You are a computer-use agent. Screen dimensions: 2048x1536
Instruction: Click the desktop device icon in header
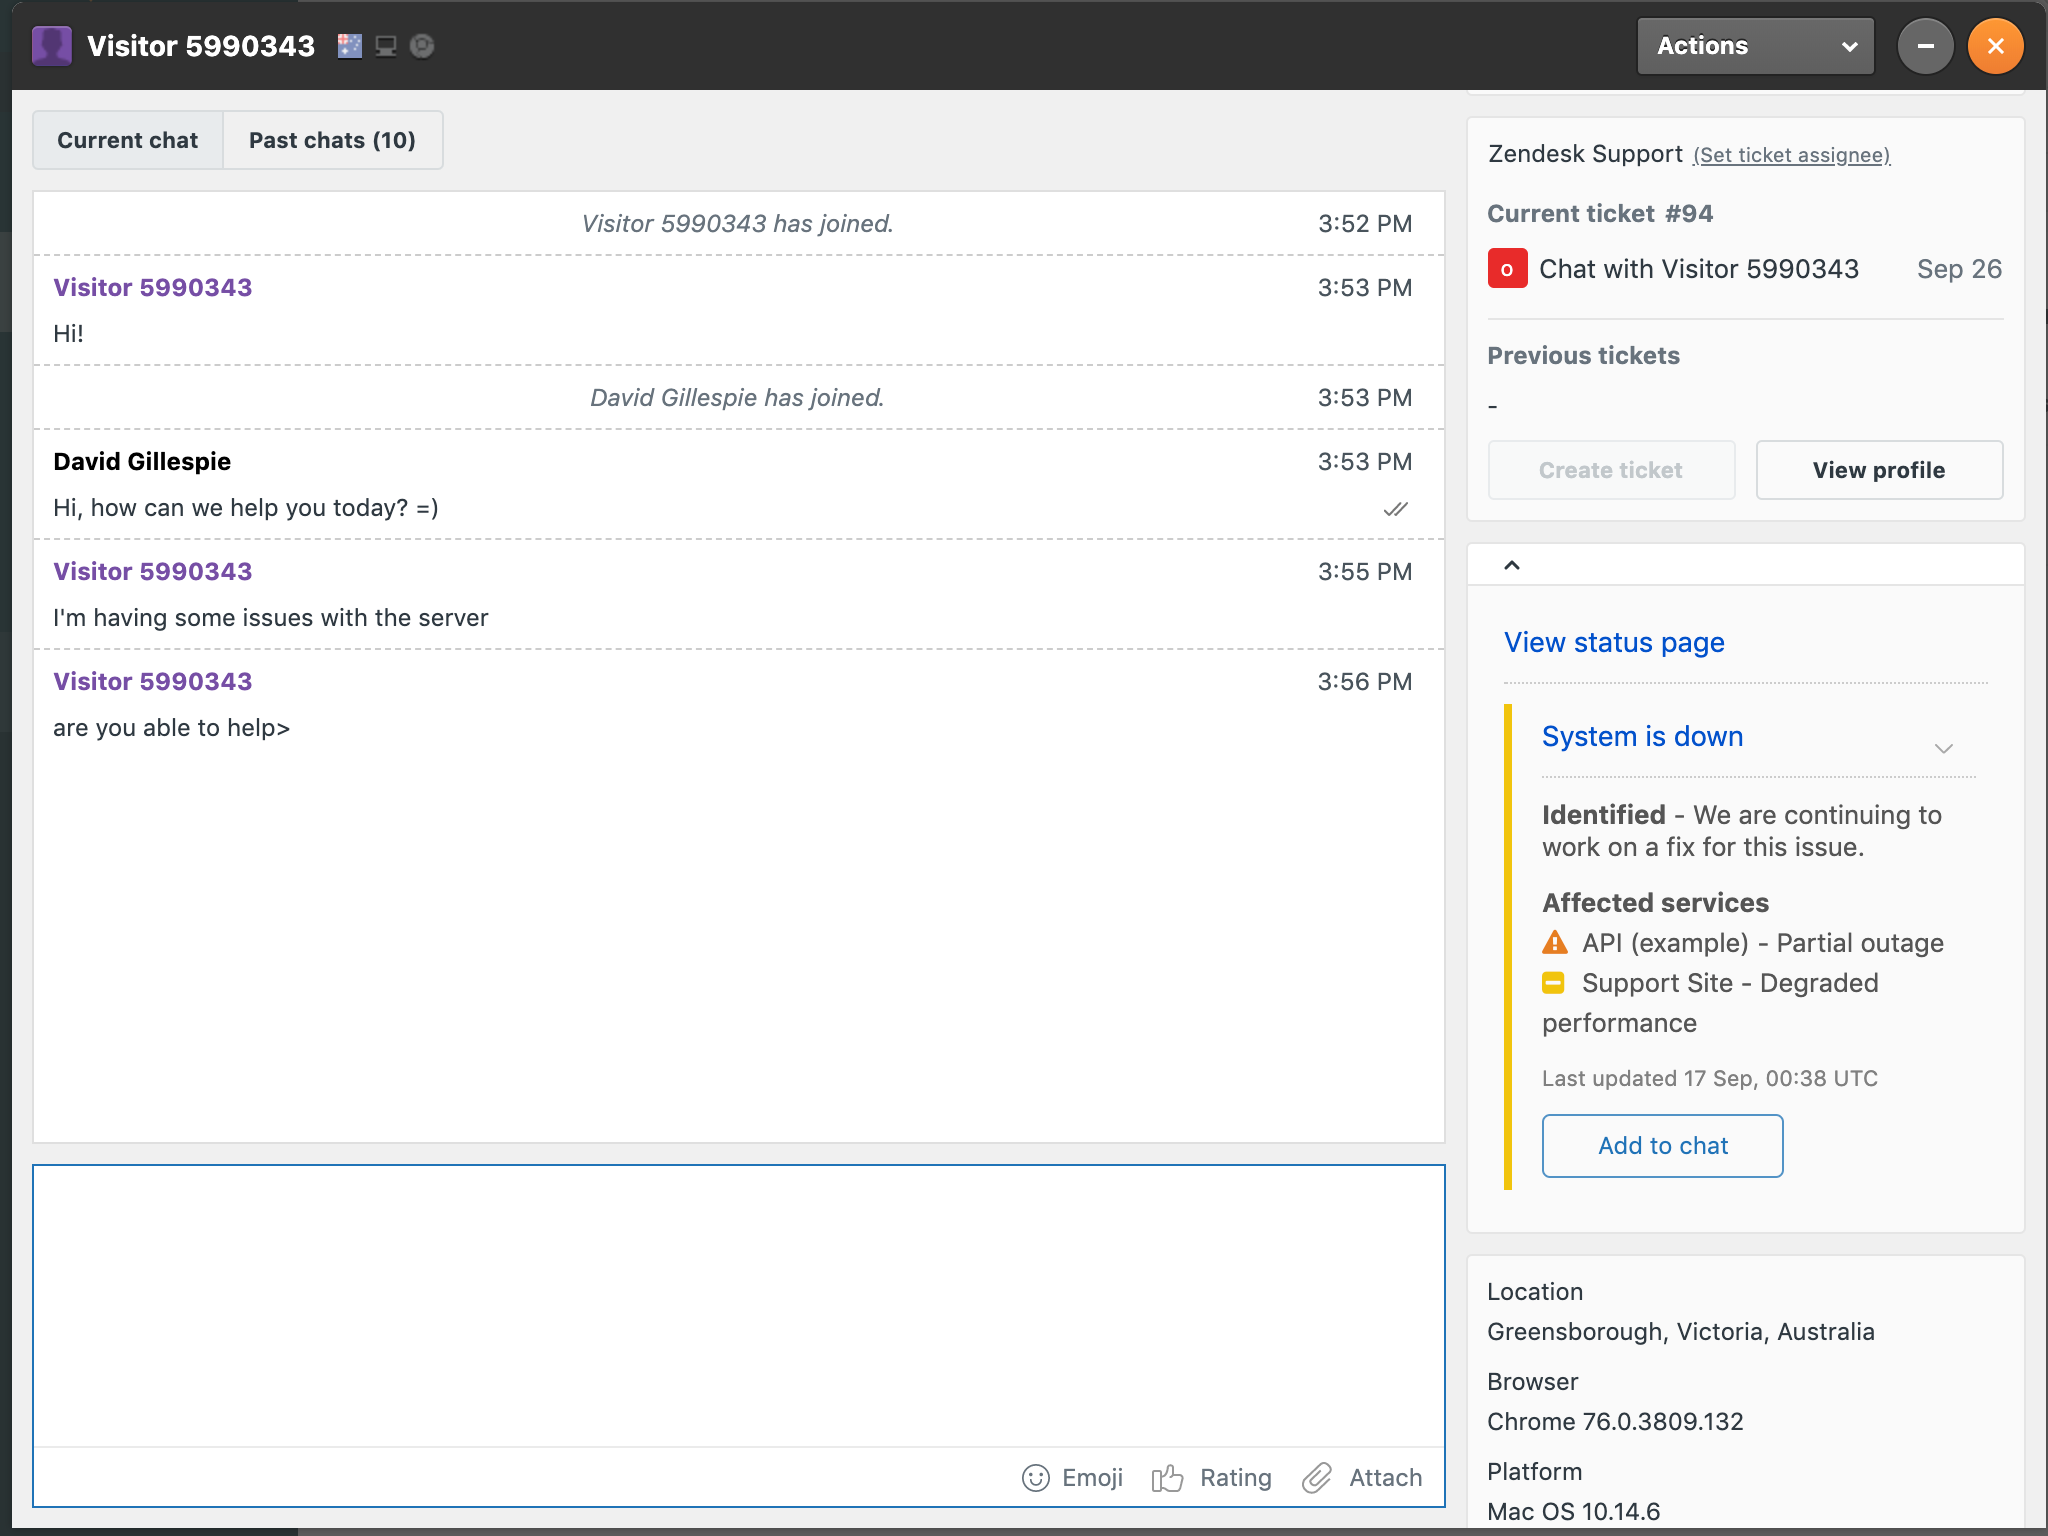pyautogui.click(x=386, y=46)
